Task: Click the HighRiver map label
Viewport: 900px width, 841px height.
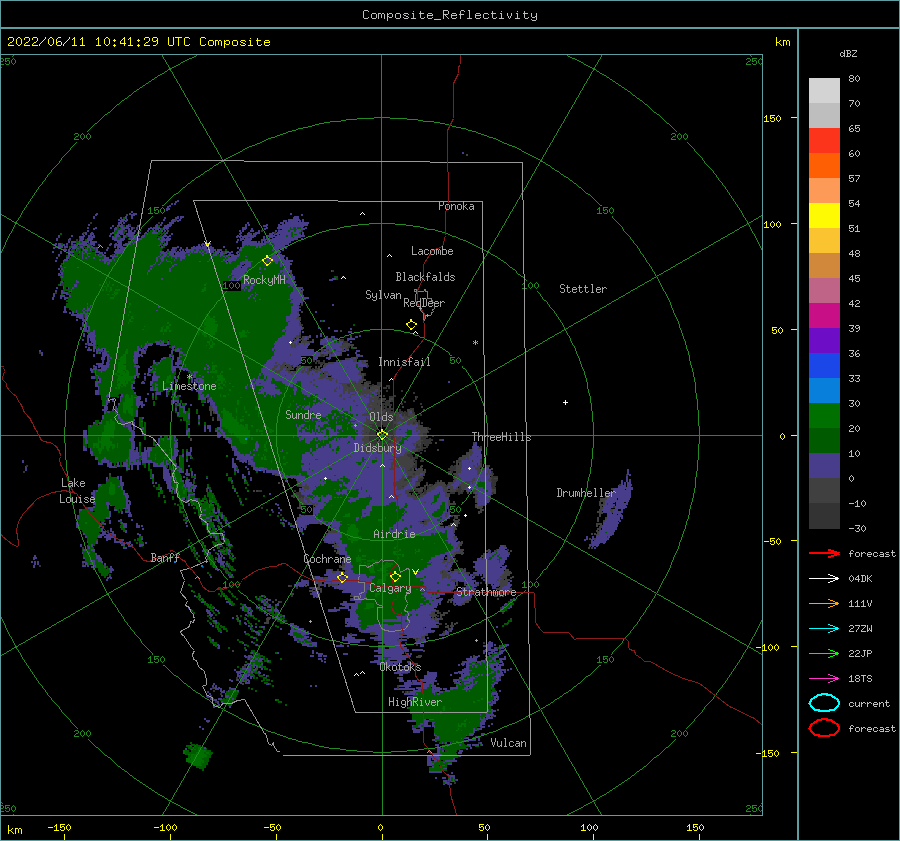Action: tap(414, 702)
